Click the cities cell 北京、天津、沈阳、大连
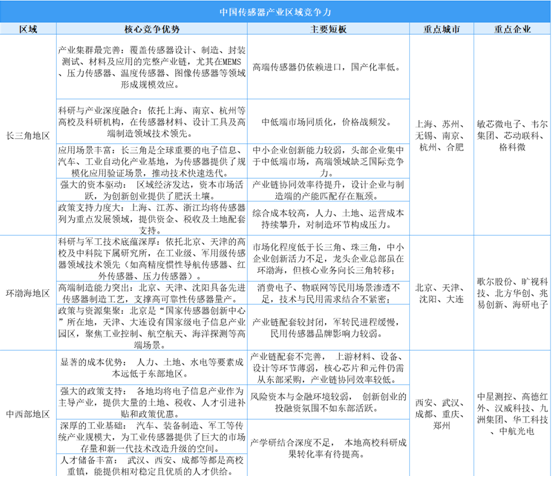The height and width of the screenshot is (477, 554). click(442, 293)
